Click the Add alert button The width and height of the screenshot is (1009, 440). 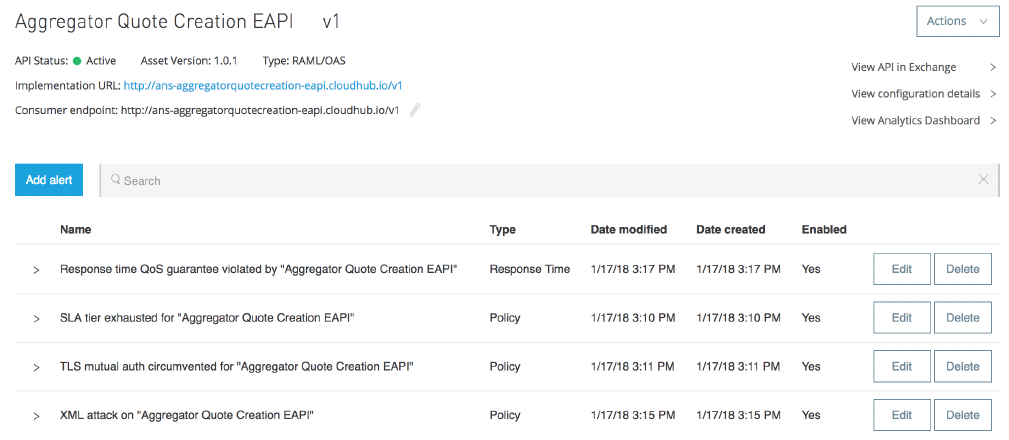(x=49, y=180)
